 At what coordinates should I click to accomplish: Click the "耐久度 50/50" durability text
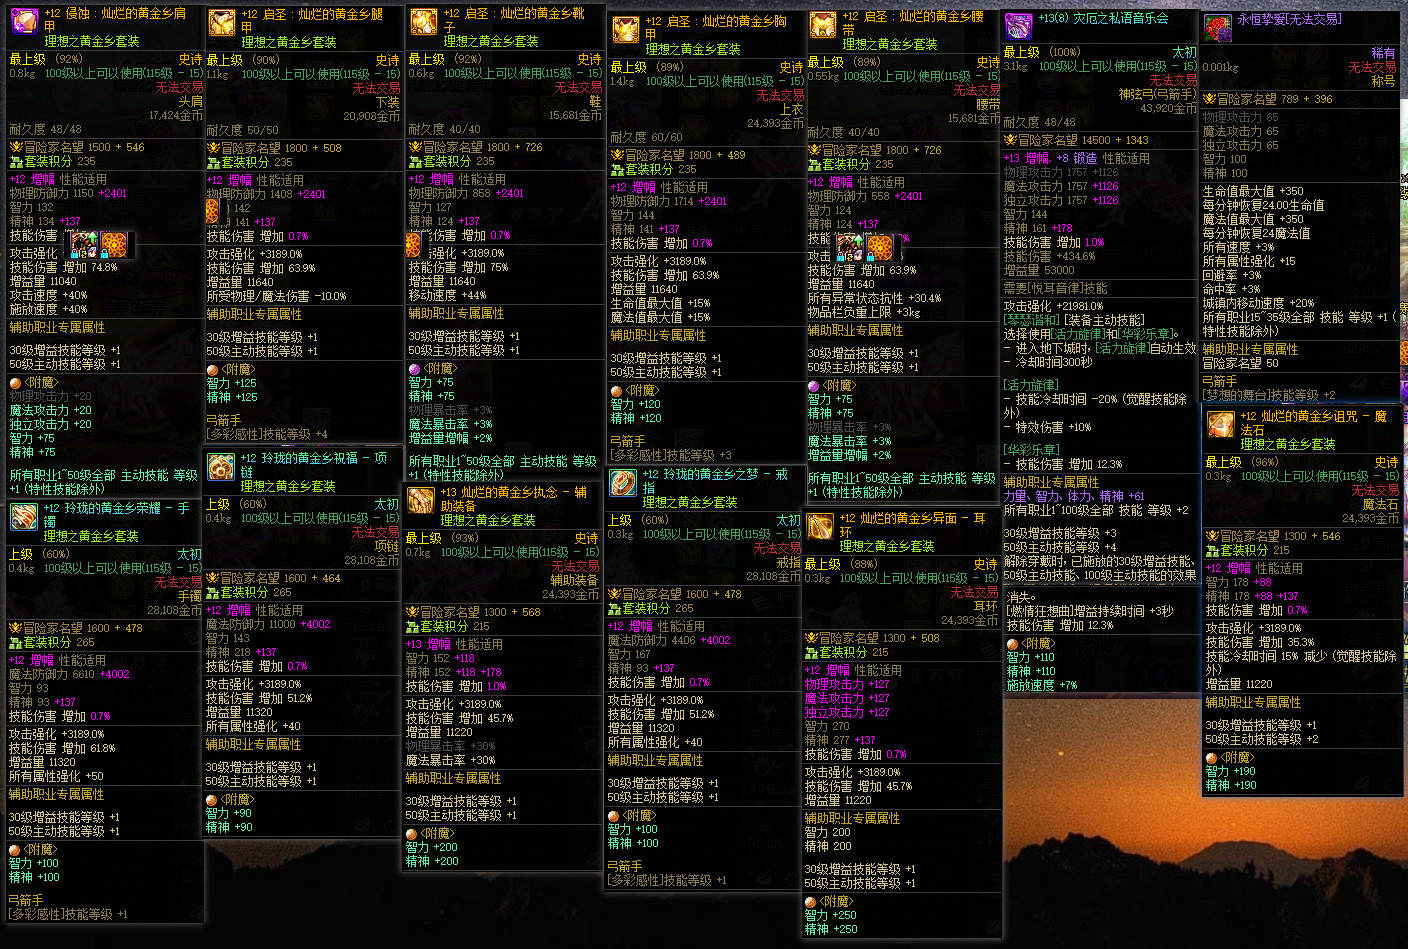[x=243, y=130]
